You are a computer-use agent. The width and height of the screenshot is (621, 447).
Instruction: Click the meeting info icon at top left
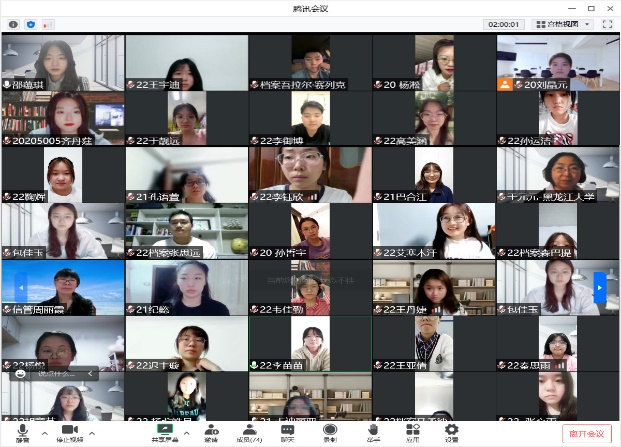13,24
